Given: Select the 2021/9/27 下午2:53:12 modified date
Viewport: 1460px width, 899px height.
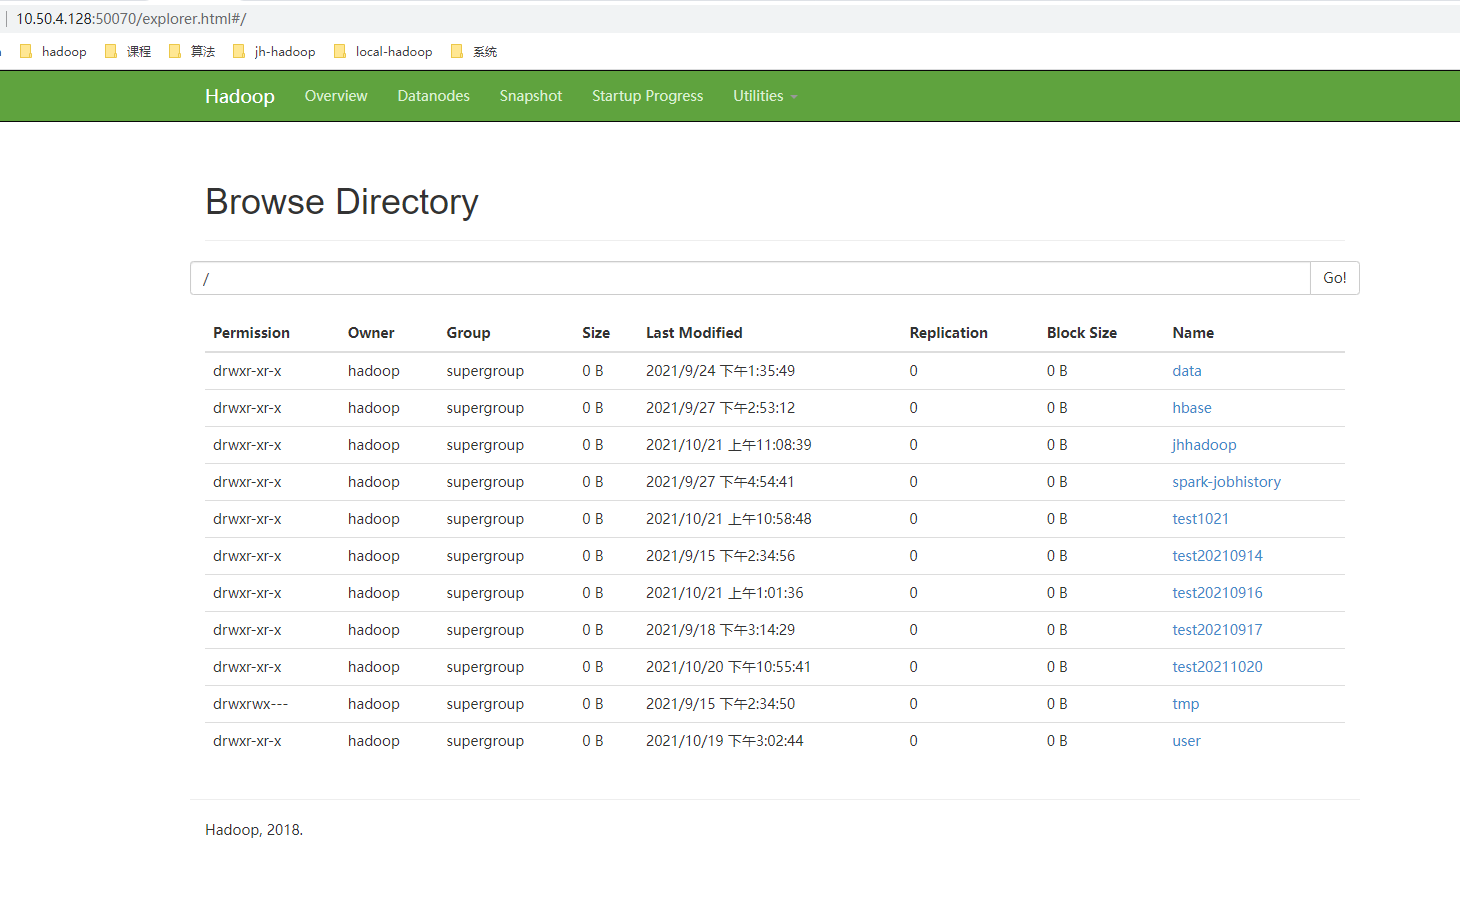Looking at the screenshot, I should point(720,408).
